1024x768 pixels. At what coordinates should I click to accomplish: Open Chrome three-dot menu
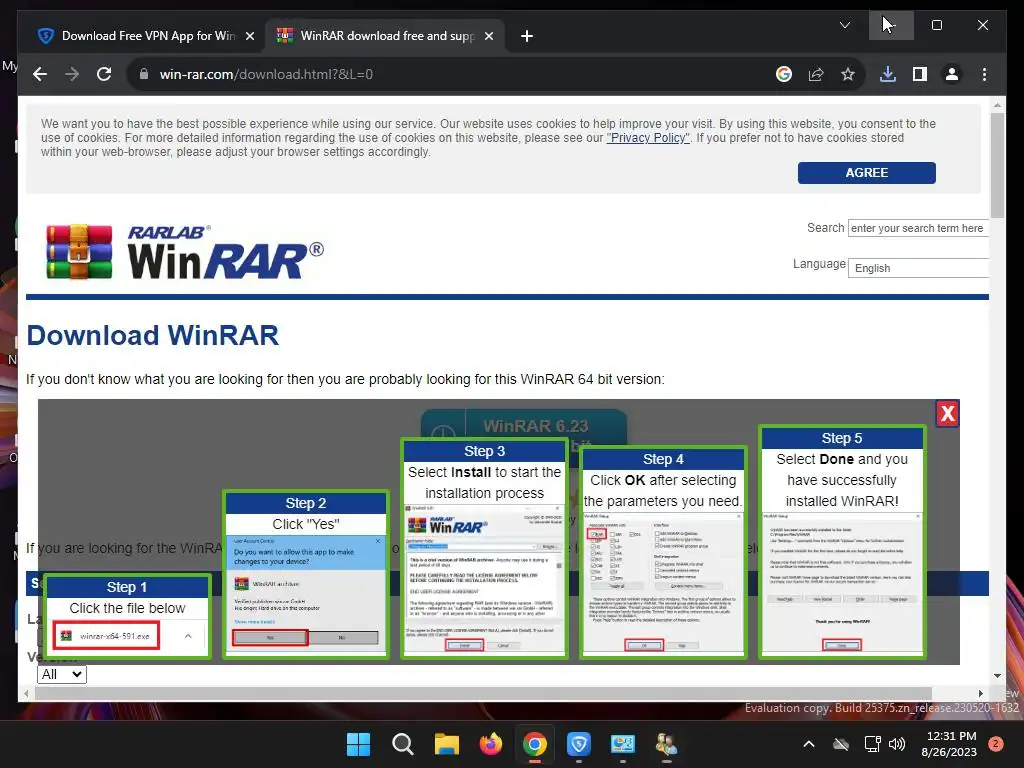click(984, 74)
